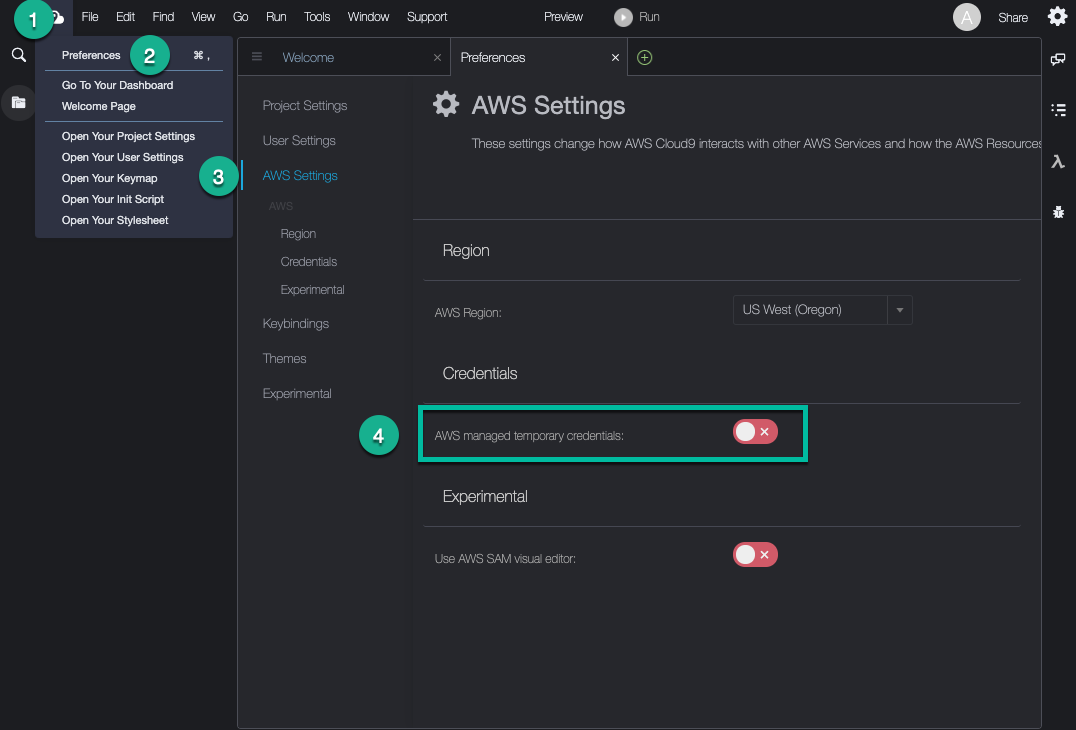Click the 'AWS Region:' label
Screen dimensions: 1076x730
[468, 313]
